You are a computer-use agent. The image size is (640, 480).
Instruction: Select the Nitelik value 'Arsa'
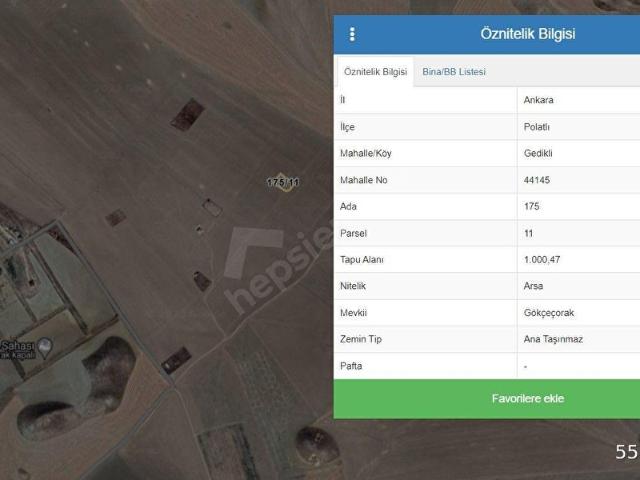[533, 286]
